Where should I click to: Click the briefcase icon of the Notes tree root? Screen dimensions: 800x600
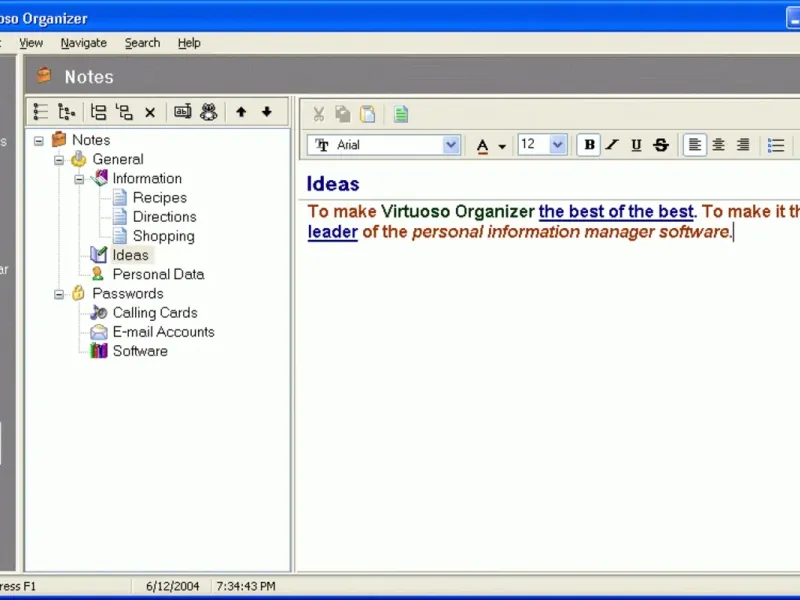[x=59, y=139]
